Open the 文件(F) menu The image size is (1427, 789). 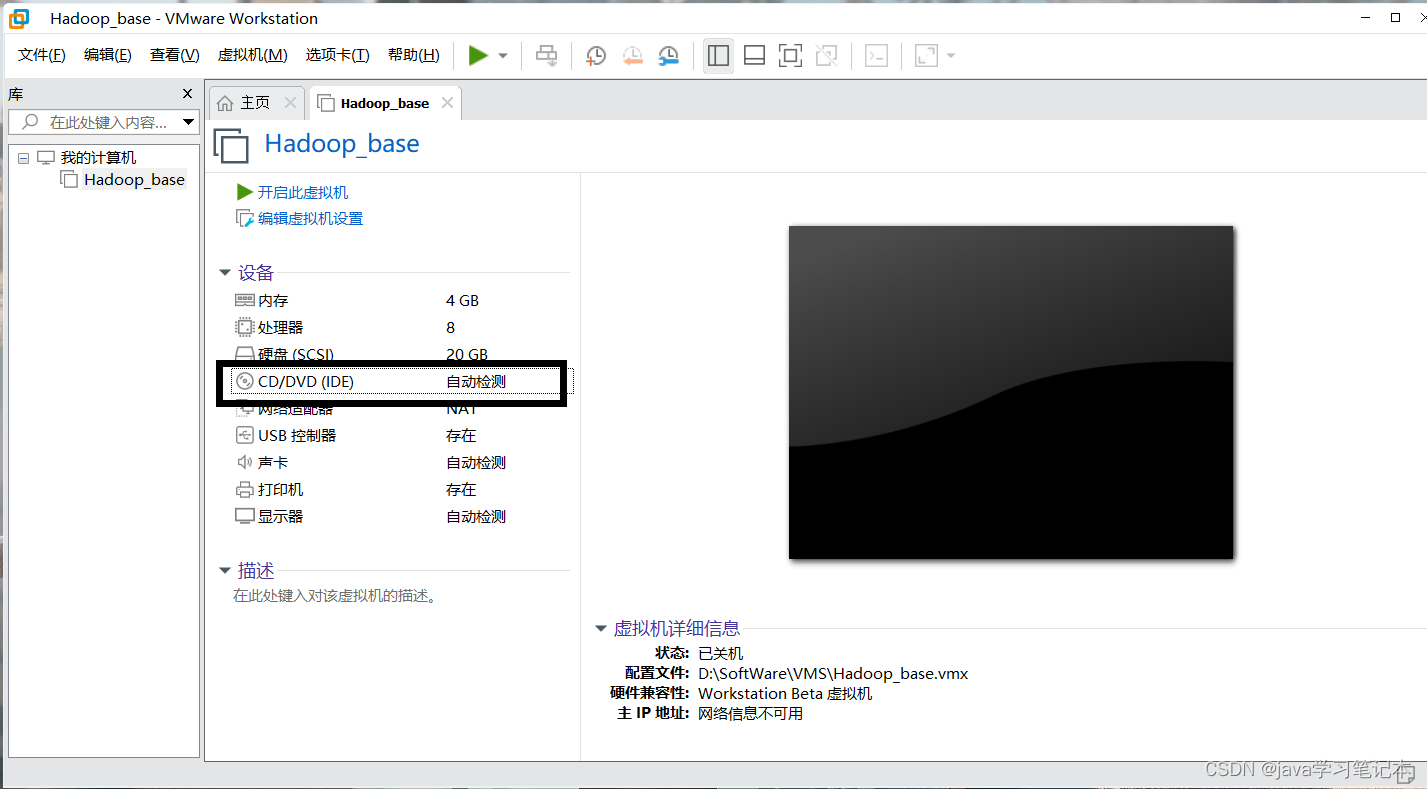(x=42, y=55)
